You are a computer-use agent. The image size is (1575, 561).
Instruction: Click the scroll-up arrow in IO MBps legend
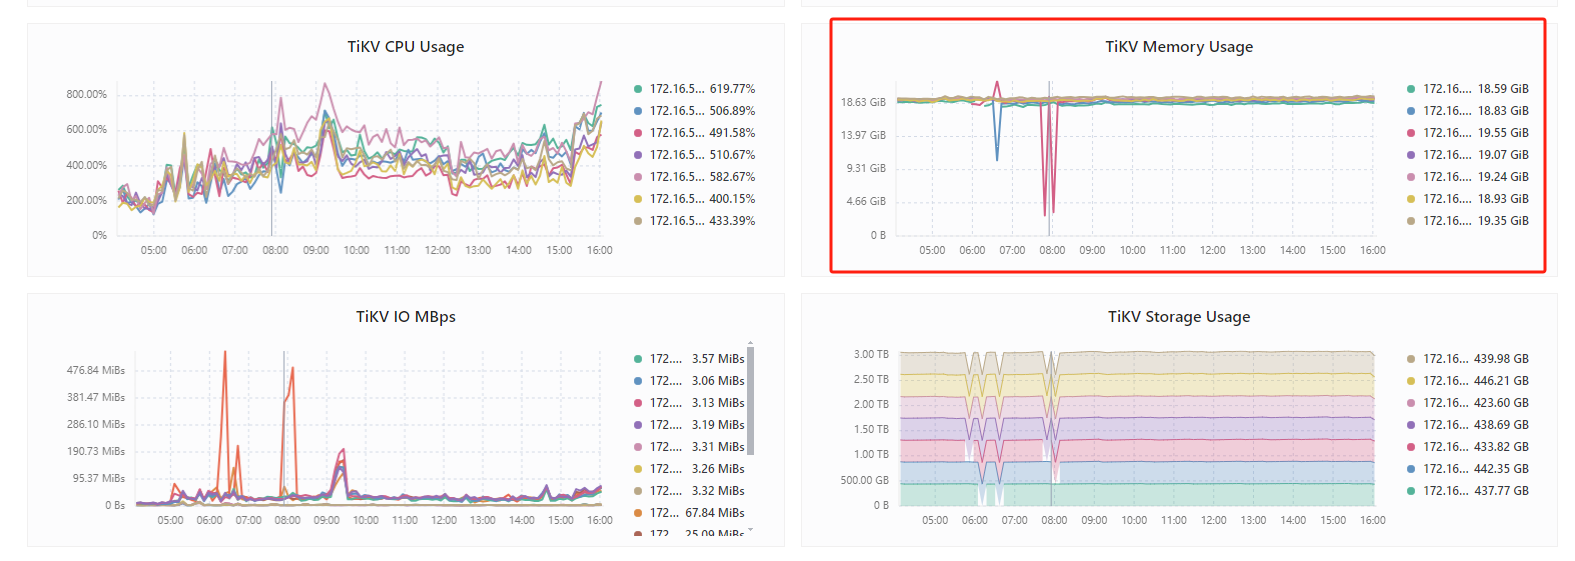pyautogui.click(x=750, y=343)
